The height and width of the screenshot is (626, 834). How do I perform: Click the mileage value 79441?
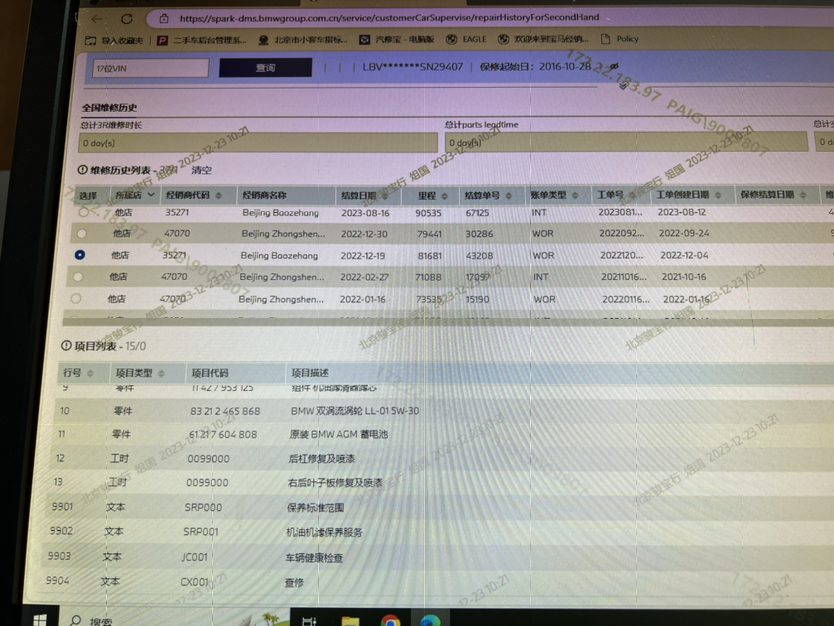tap(430, 234)
